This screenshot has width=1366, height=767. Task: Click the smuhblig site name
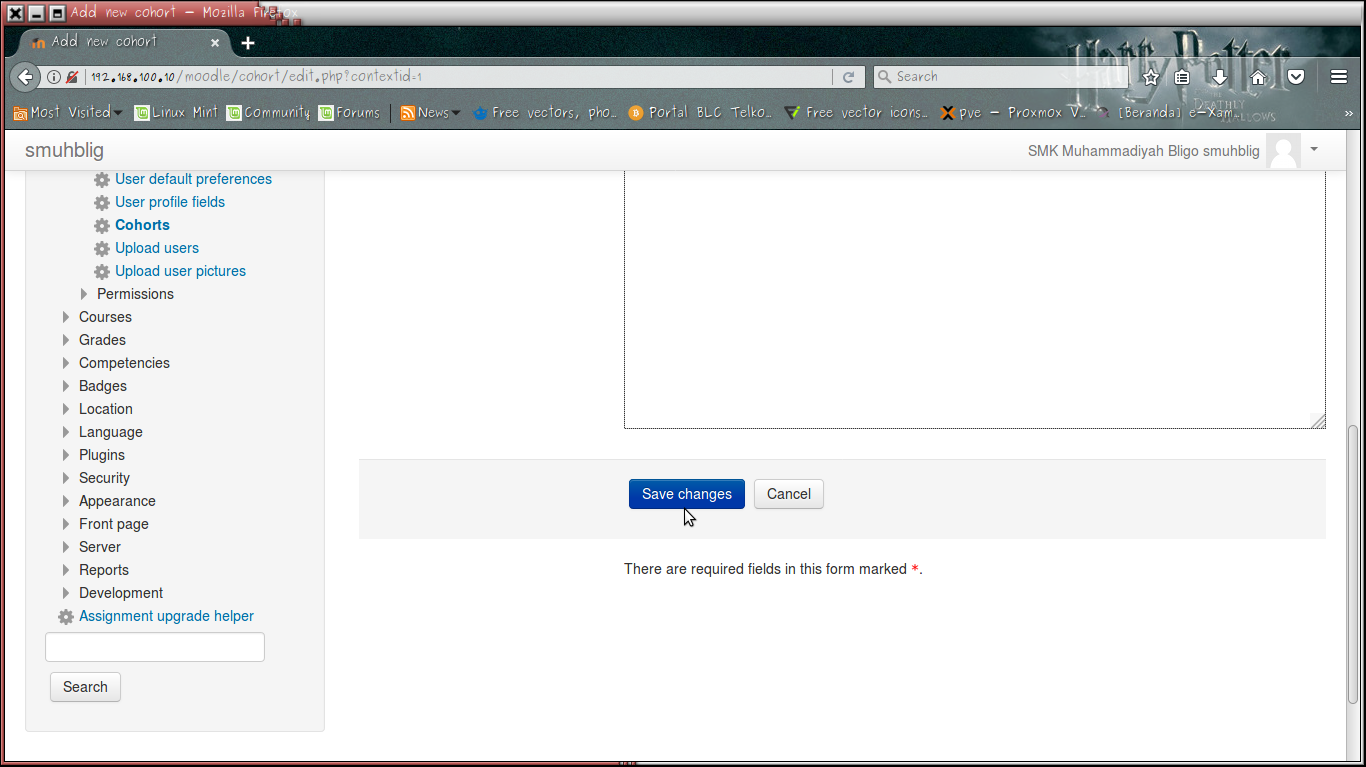point(64,150)
